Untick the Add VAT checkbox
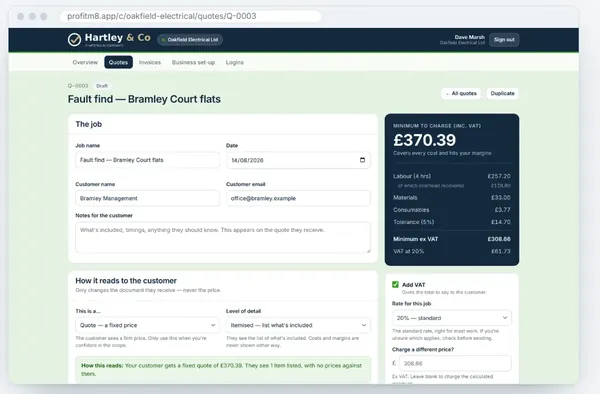 (x=395, y=285)
